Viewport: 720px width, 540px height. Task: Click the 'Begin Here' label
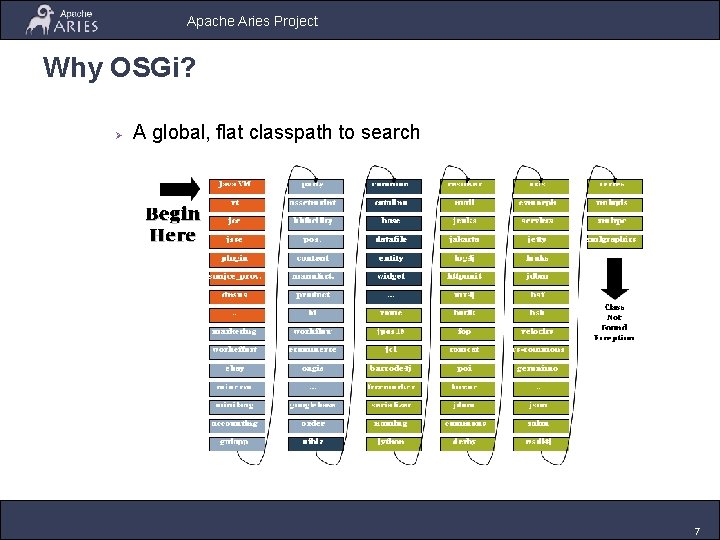173,225
